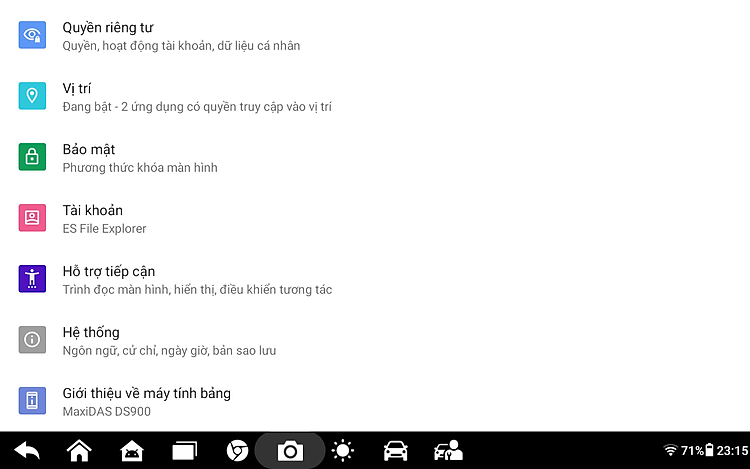The image size is (750, 469).
Task: Launch the Chrome browser icon
Action: pyautogui.click(x=237, y=451)
